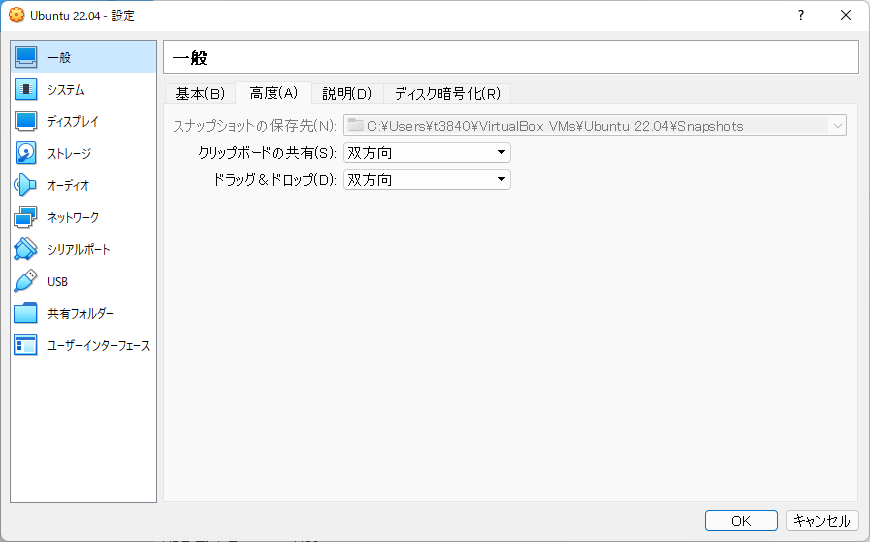870x542 pixels.
Task: Open the 説明(D) tab
Action: point(347,94)
